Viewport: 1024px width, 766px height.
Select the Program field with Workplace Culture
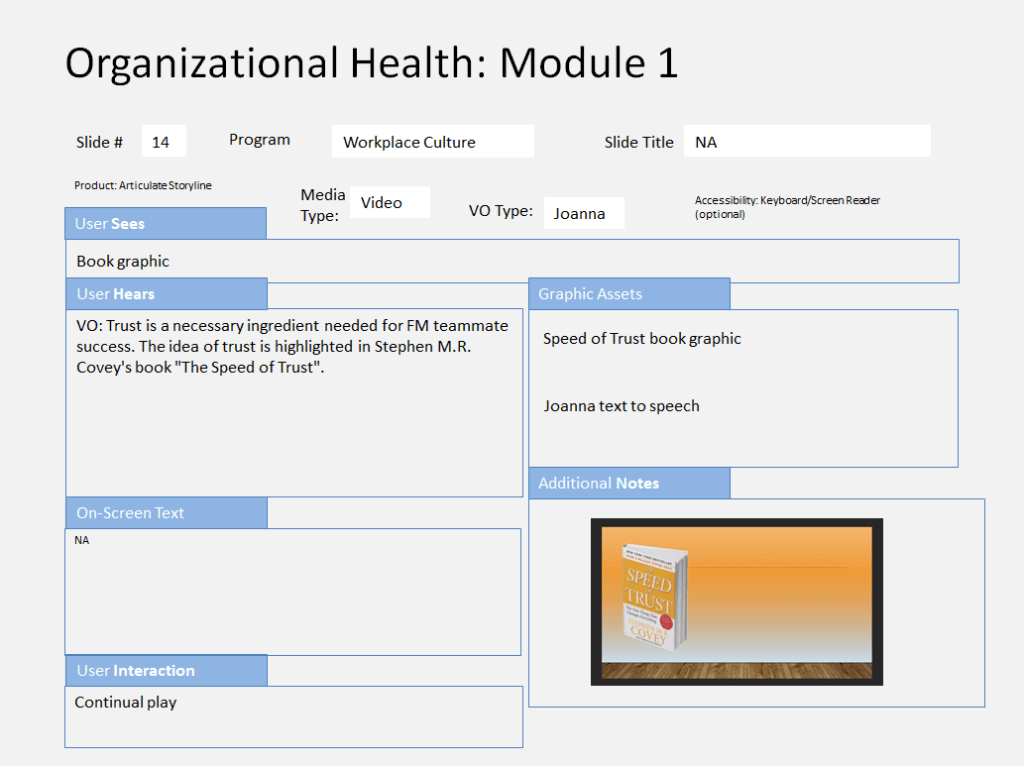coord(432,142)
